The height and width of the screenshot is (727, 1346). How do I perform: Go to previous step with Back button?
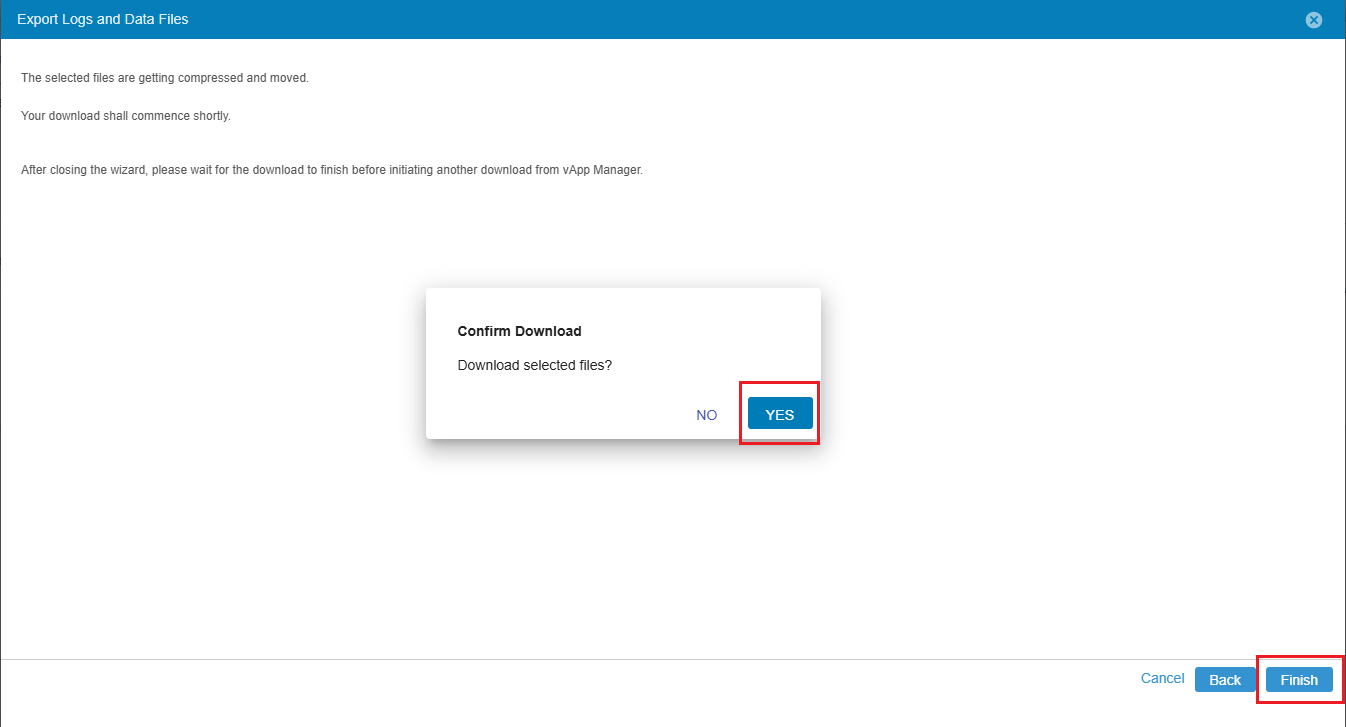coord(1225,680)
